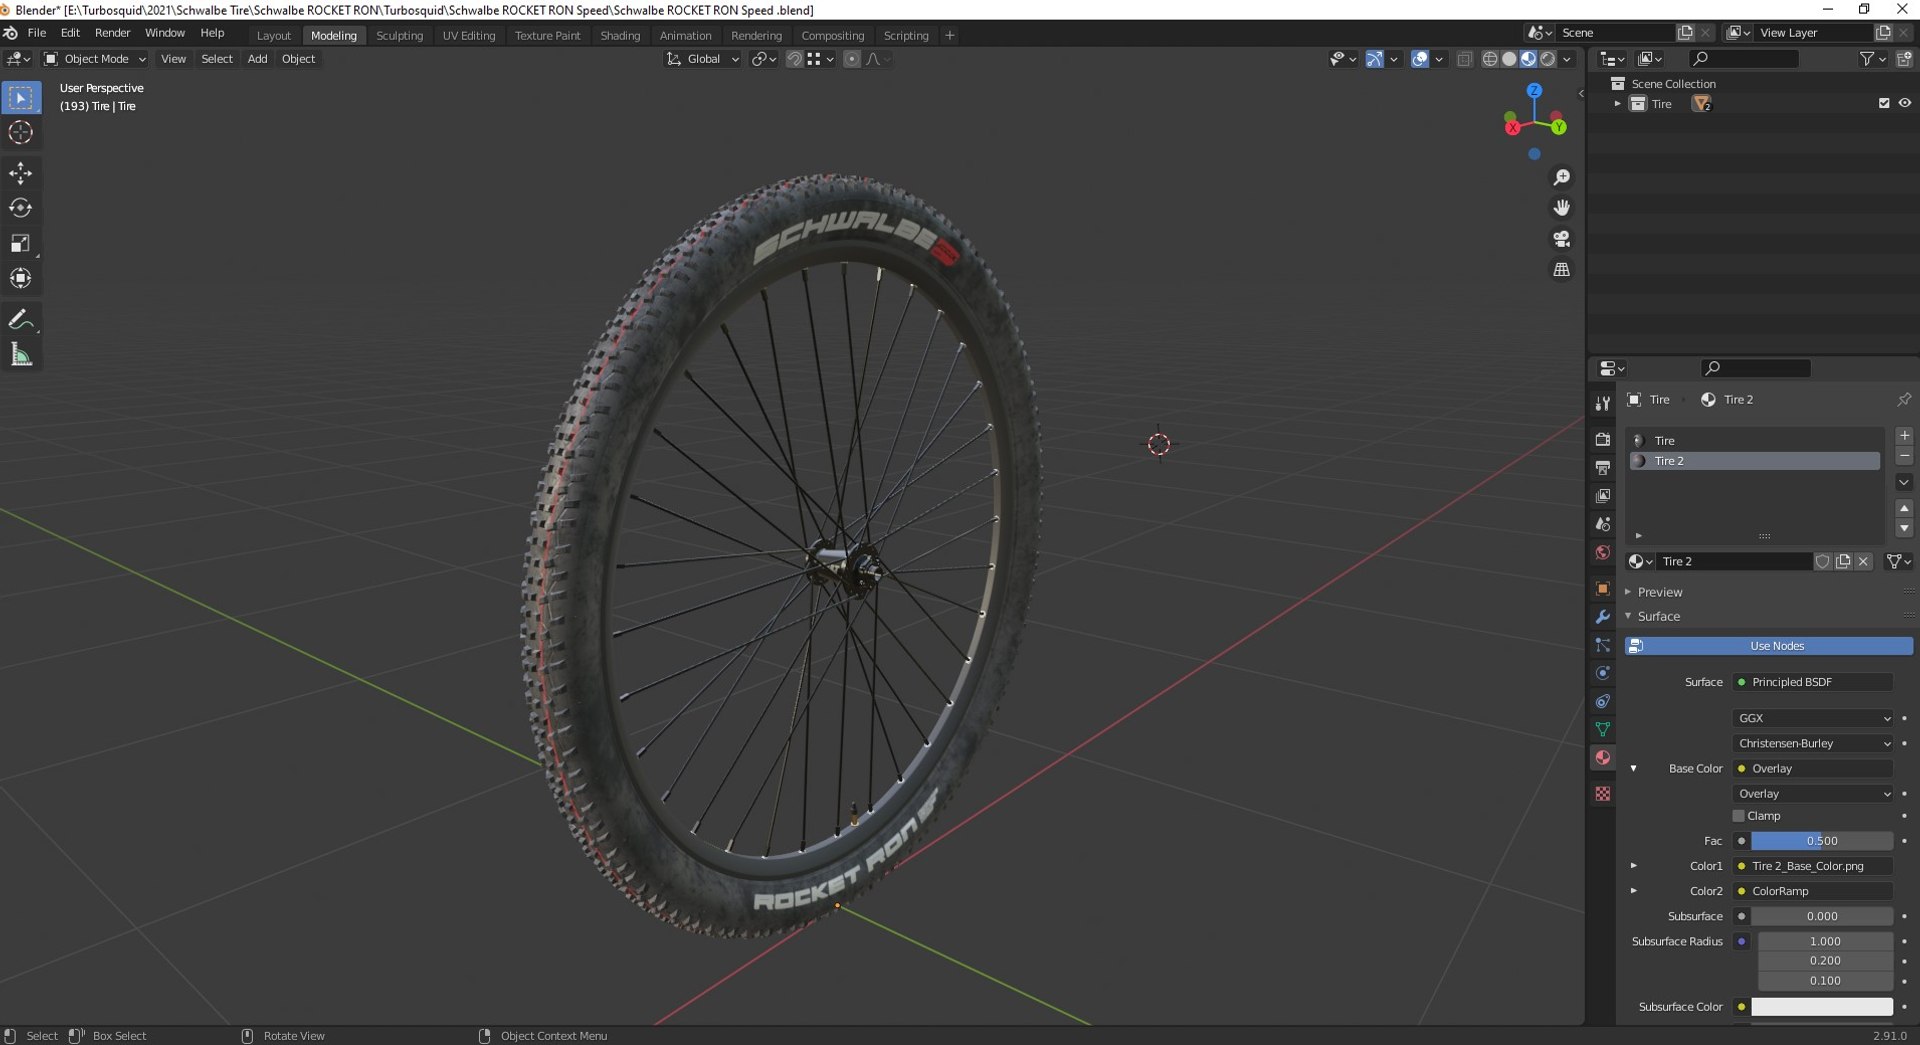Expand Color2 ColorRamp settings

(x=1634, y=891)
